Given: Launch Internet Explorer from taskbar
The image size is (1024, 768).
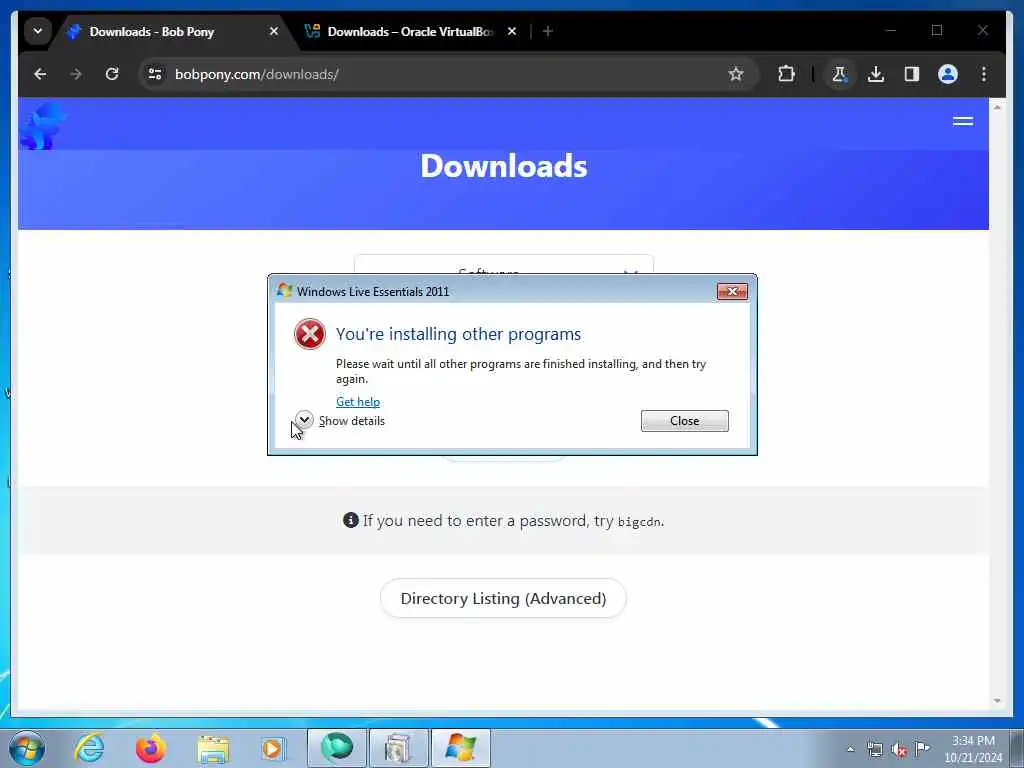Looking at the screenshot, I should coord(89,748).
